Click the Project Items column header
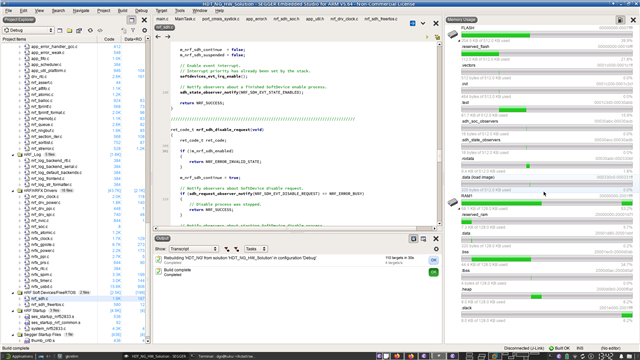The height and width of the screenshot is (360, 640). 49,39
